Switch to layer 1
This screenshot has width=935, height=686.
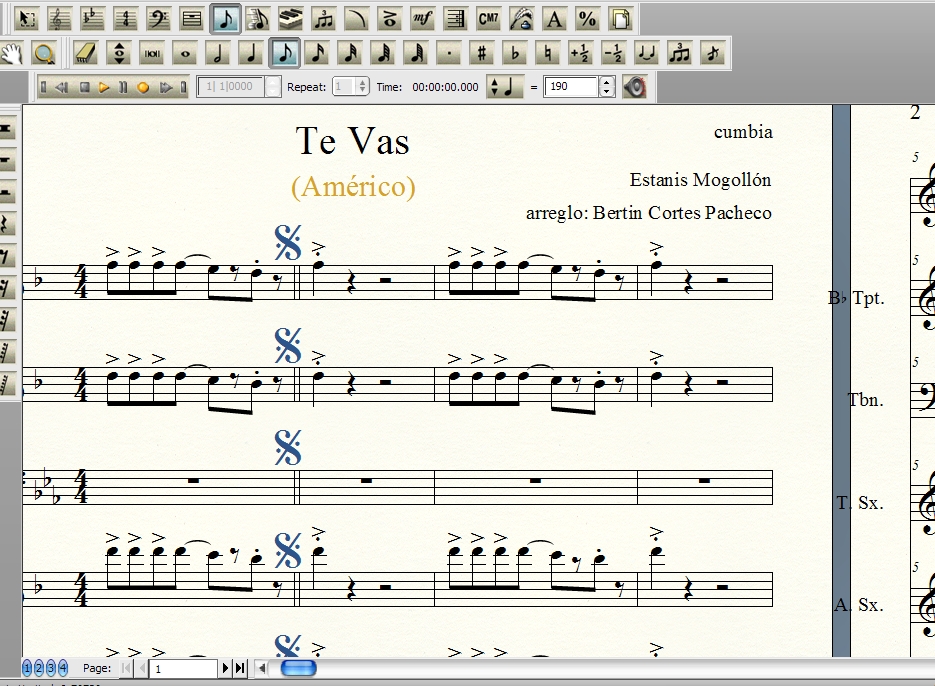coord(27,668)
